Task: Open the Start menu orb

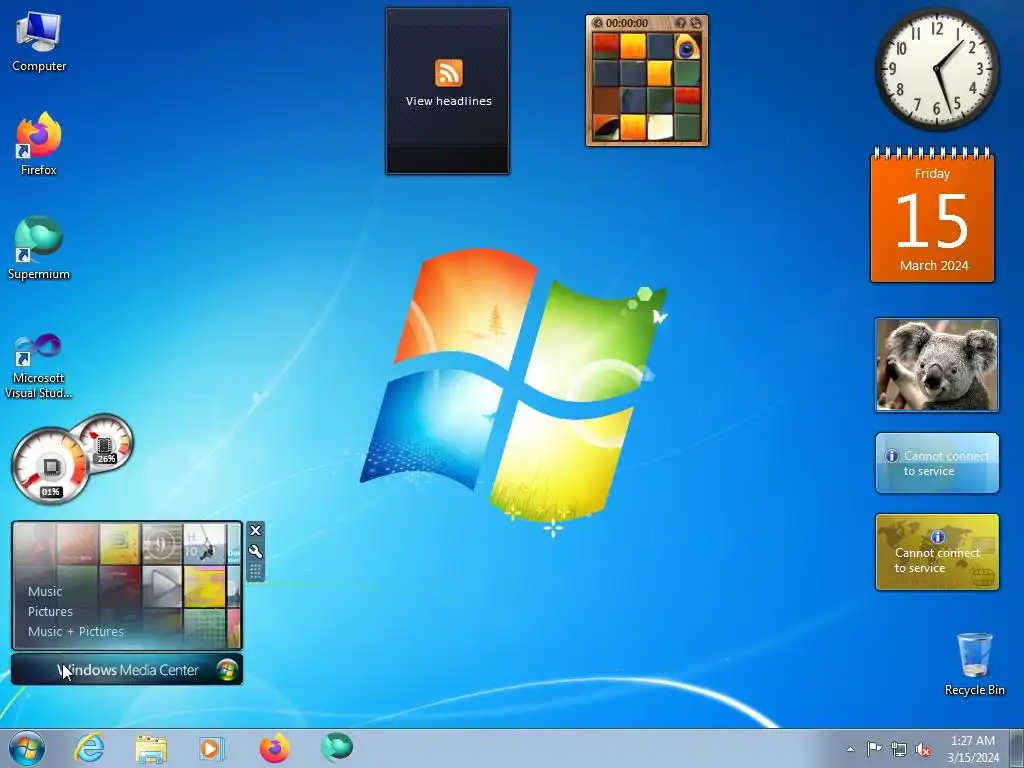Action: [x=27, y=748]
